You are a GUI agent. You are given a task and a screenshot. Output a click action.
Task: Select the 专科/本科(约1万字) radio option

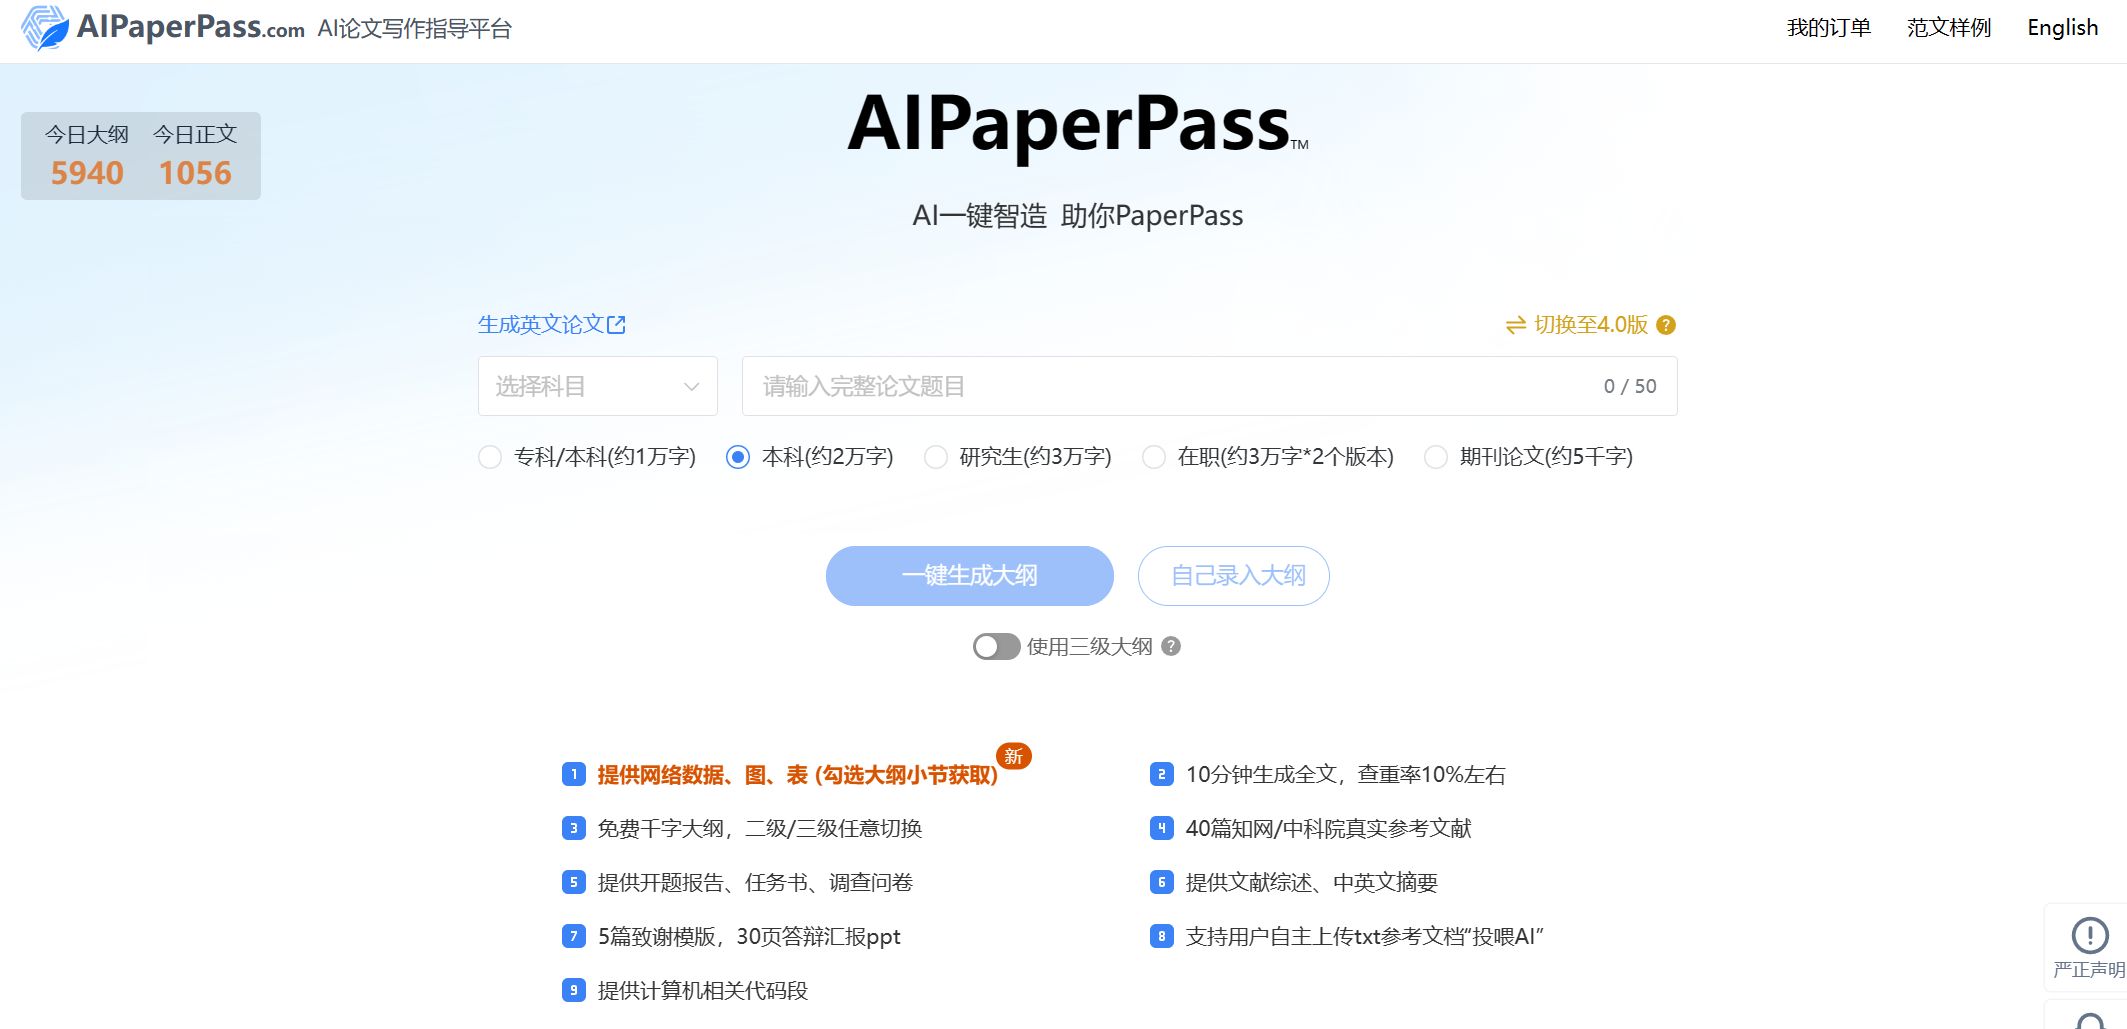point(490,457)
